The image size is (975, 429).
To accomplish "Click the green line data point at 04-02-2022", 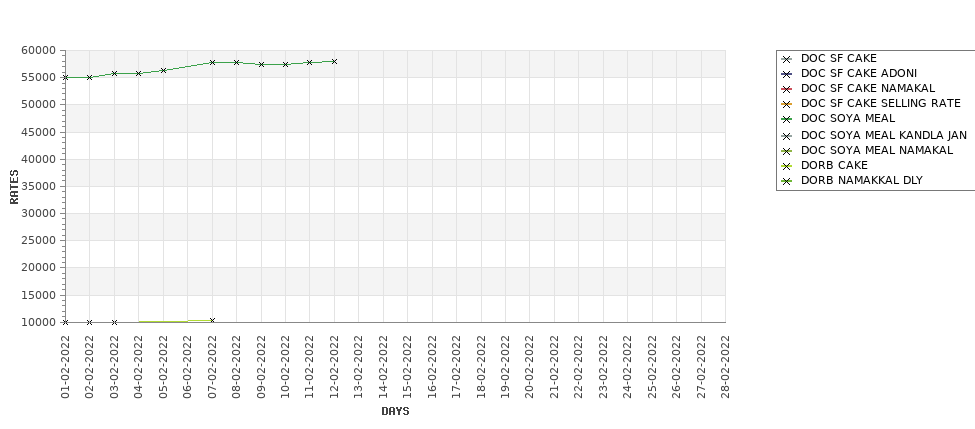I will [x=139, y=73].
